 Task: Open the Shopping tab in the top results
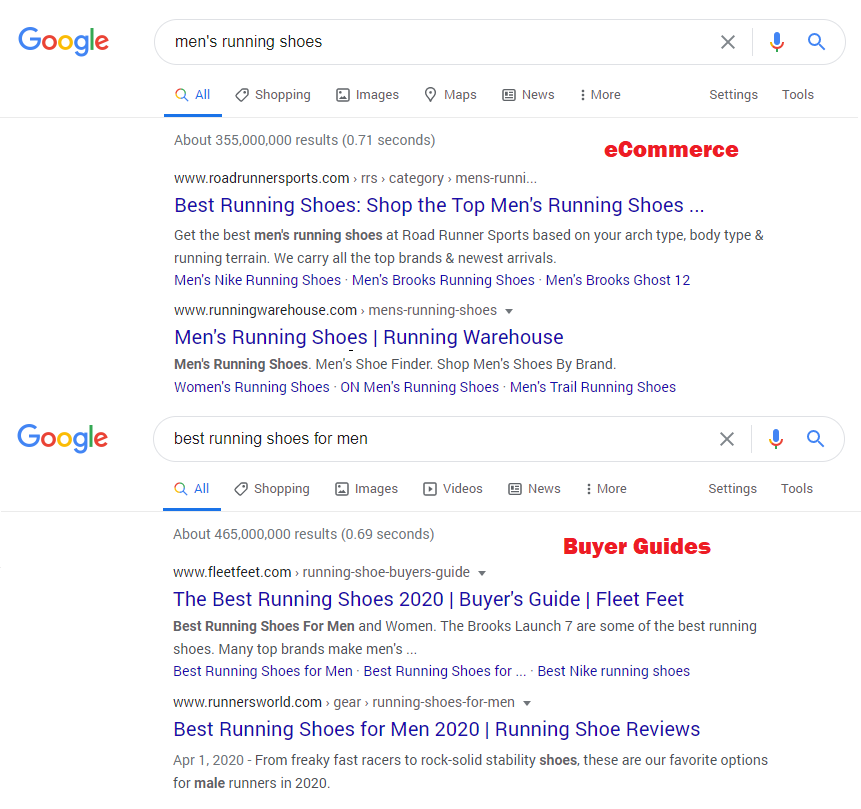(273, 95)
